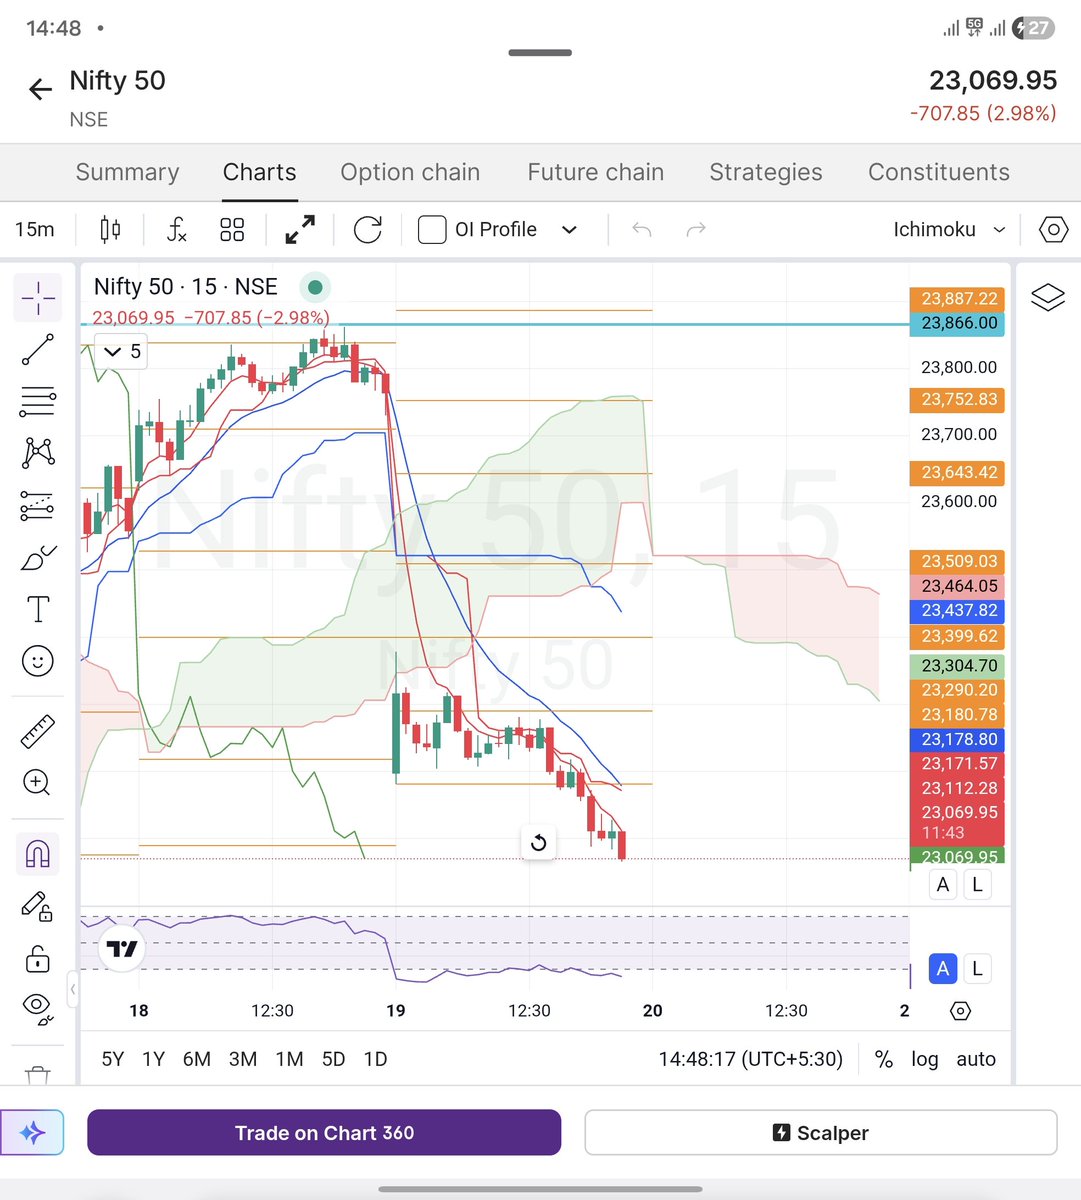The width and height of the screenshot is (1081, 1200).
Task: Select the brush drawing tool
Action: (38, 558)
